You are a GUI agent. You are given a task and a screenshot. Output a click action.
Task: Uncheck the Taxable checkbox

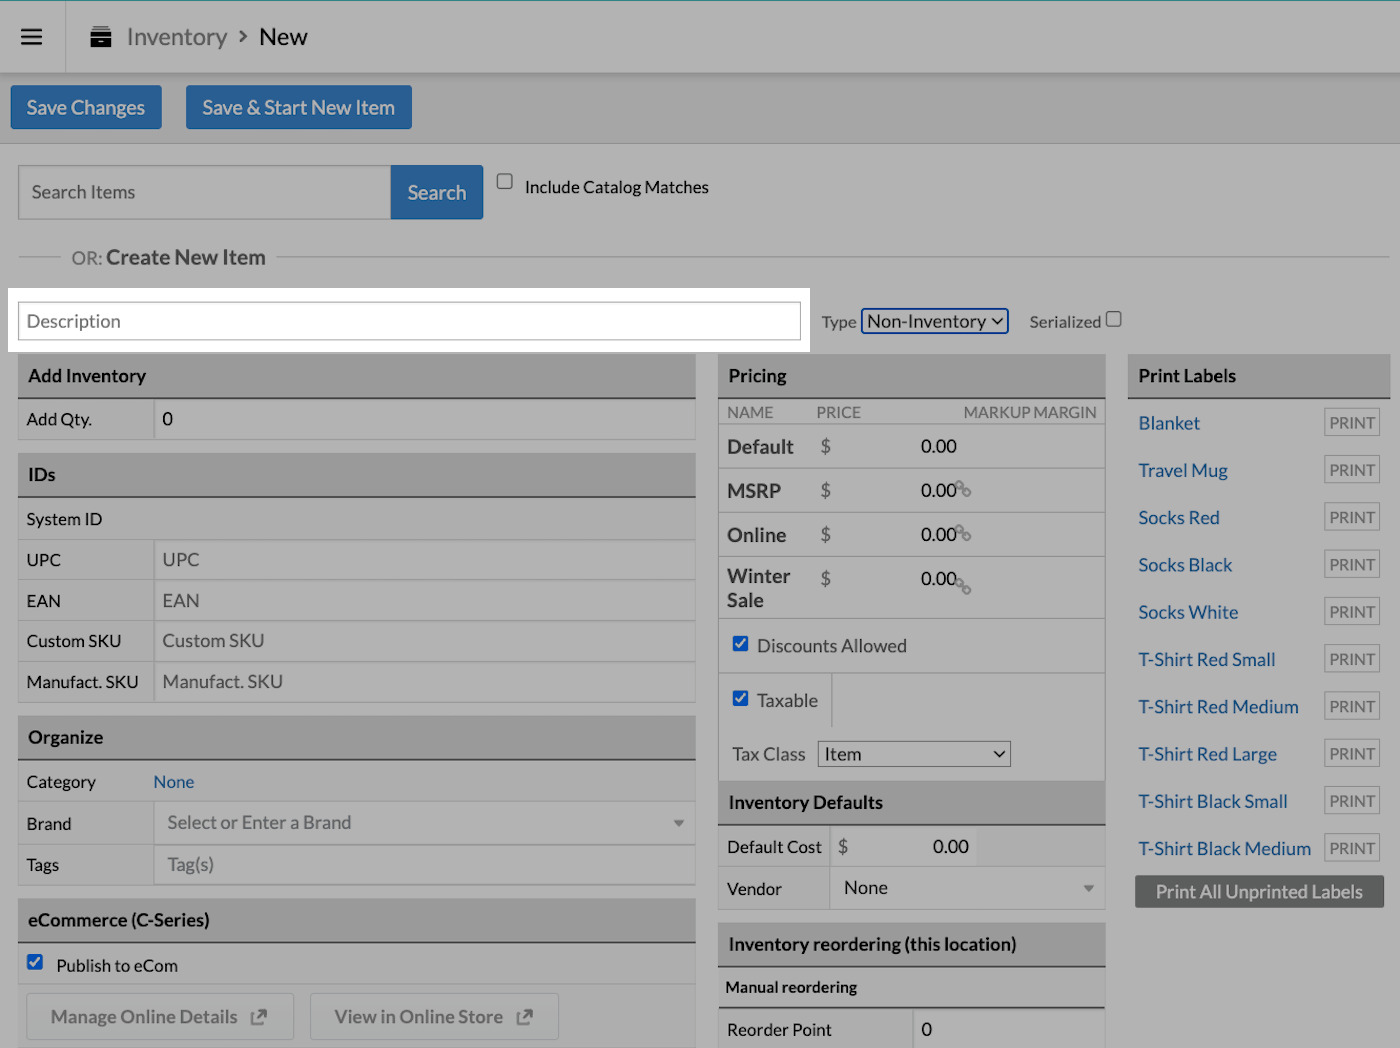coord(740,698)
